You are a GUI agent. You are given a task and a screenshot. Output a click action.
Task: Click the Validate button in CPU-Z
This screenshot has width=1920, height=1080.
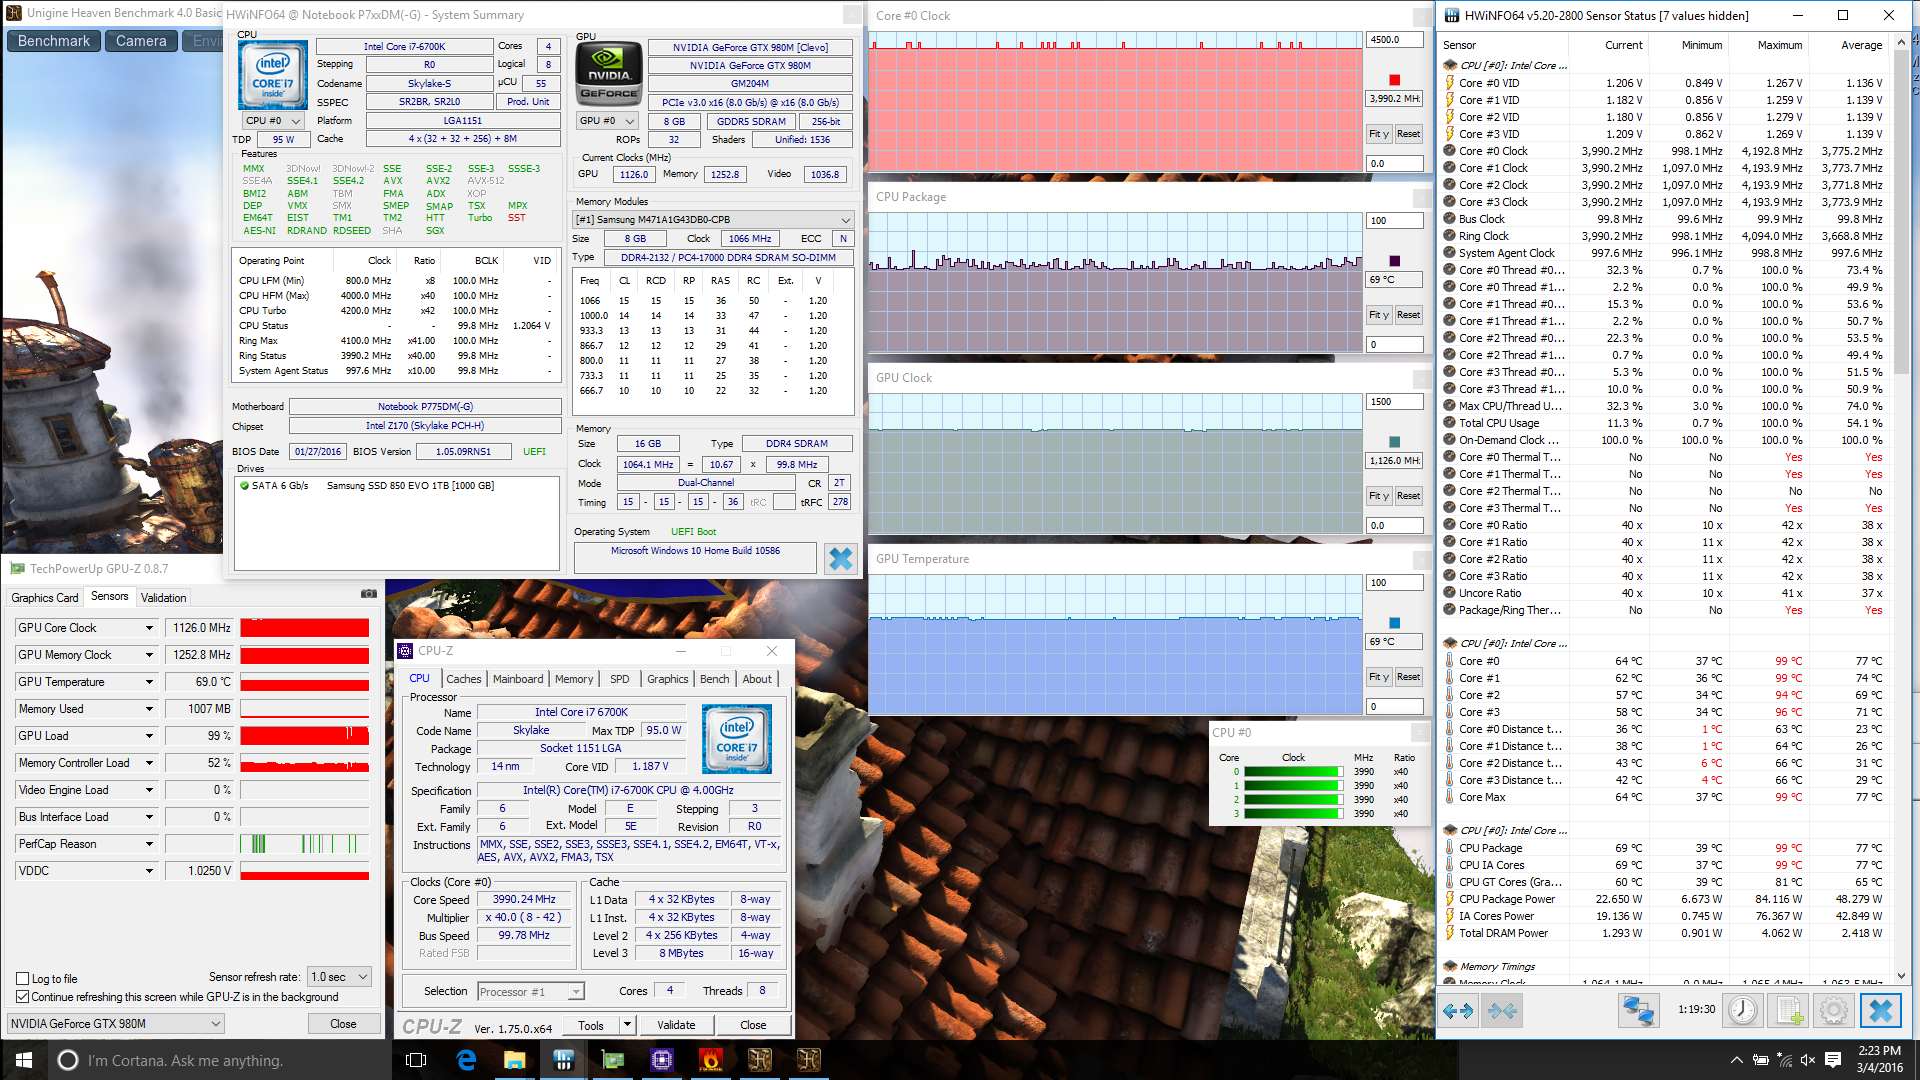point(676,1025)
